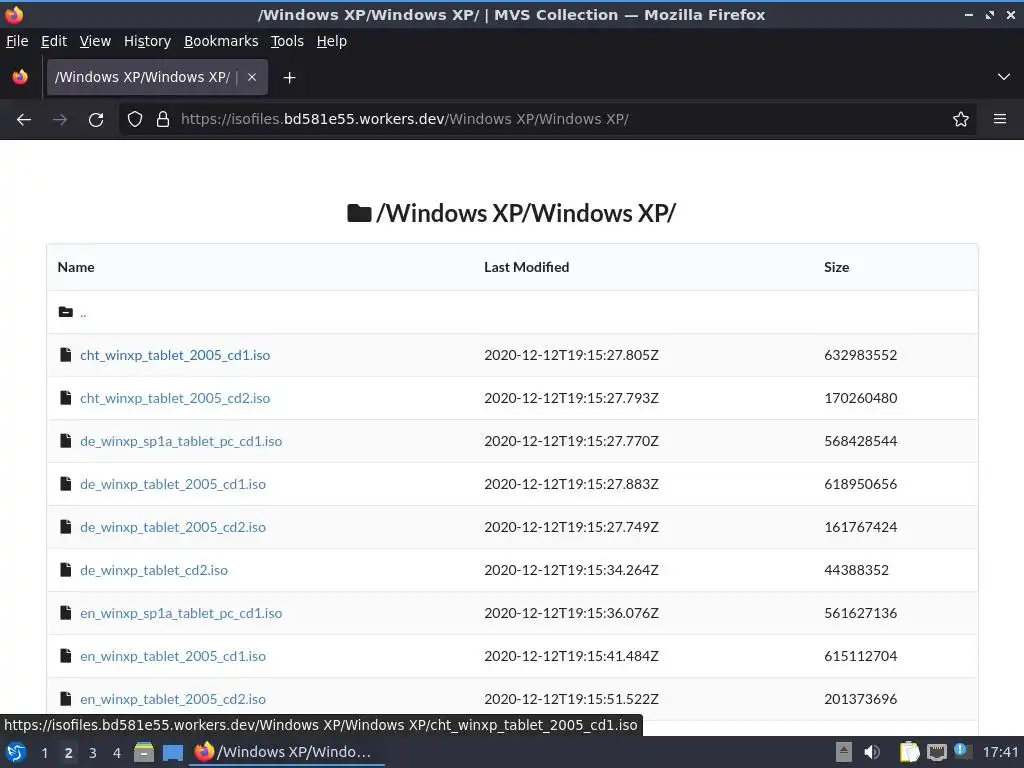Screen dimensions: 1024x768
Task: Click the show desktop taskbar icon
Action: pyautogui.click(x=173, y=753)
